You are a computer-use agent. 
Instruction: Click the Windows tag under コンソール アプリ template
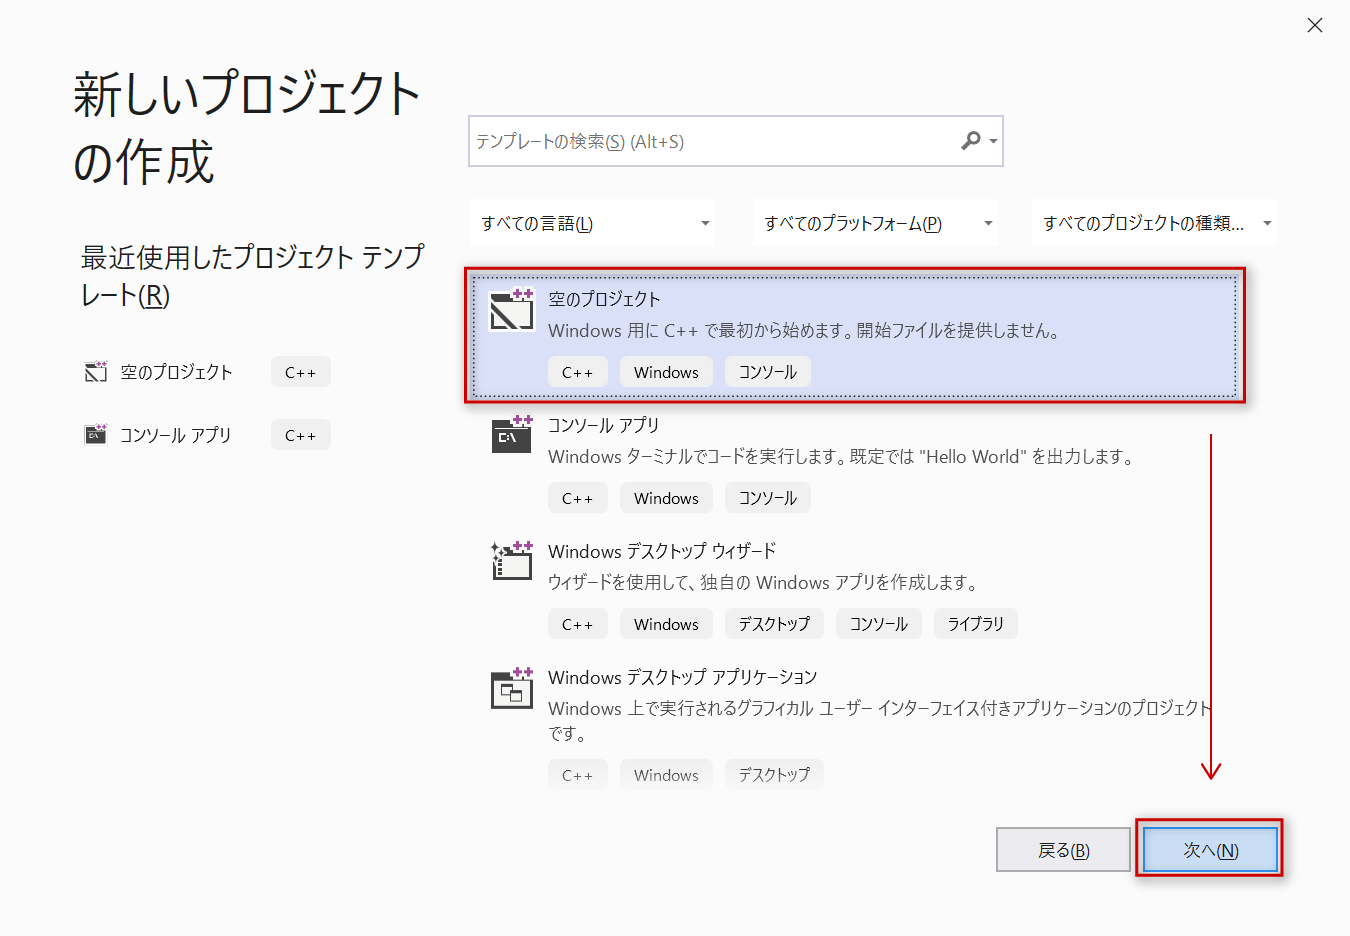(666, 498)
